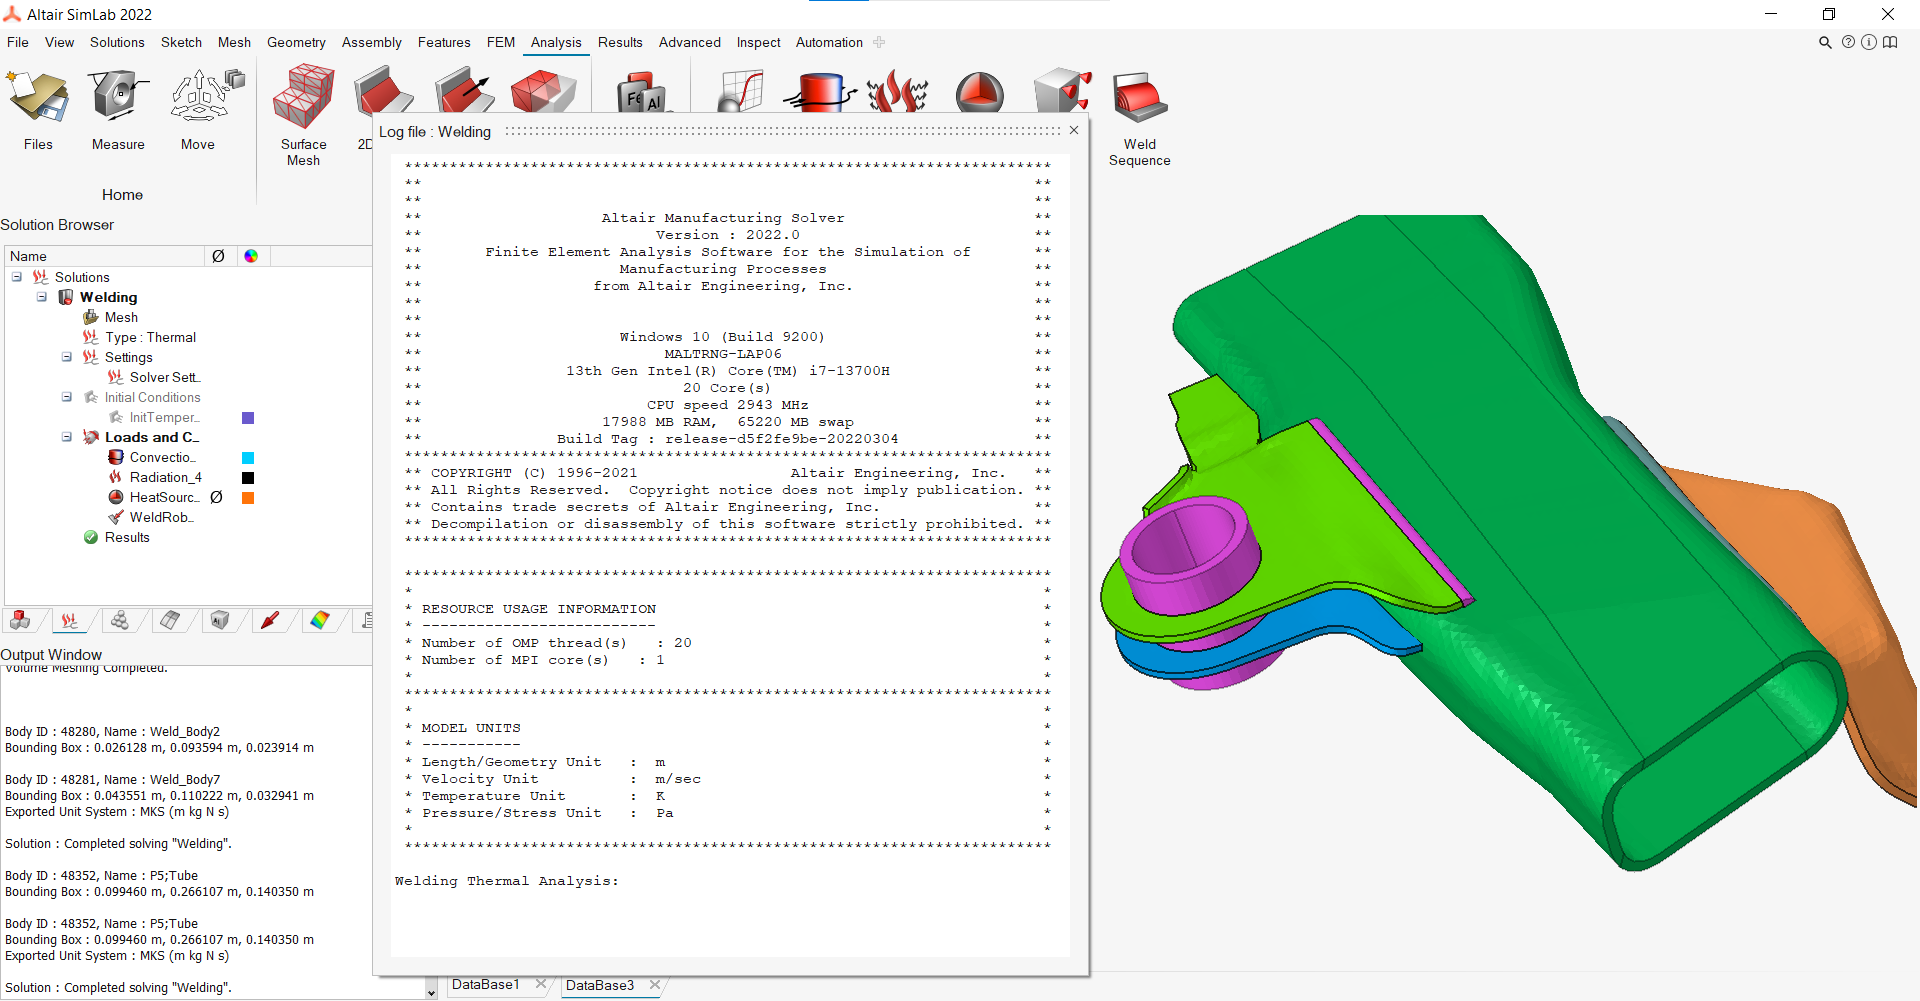Click the visibility toggle beside HeatSourc item

click(217, 497)
